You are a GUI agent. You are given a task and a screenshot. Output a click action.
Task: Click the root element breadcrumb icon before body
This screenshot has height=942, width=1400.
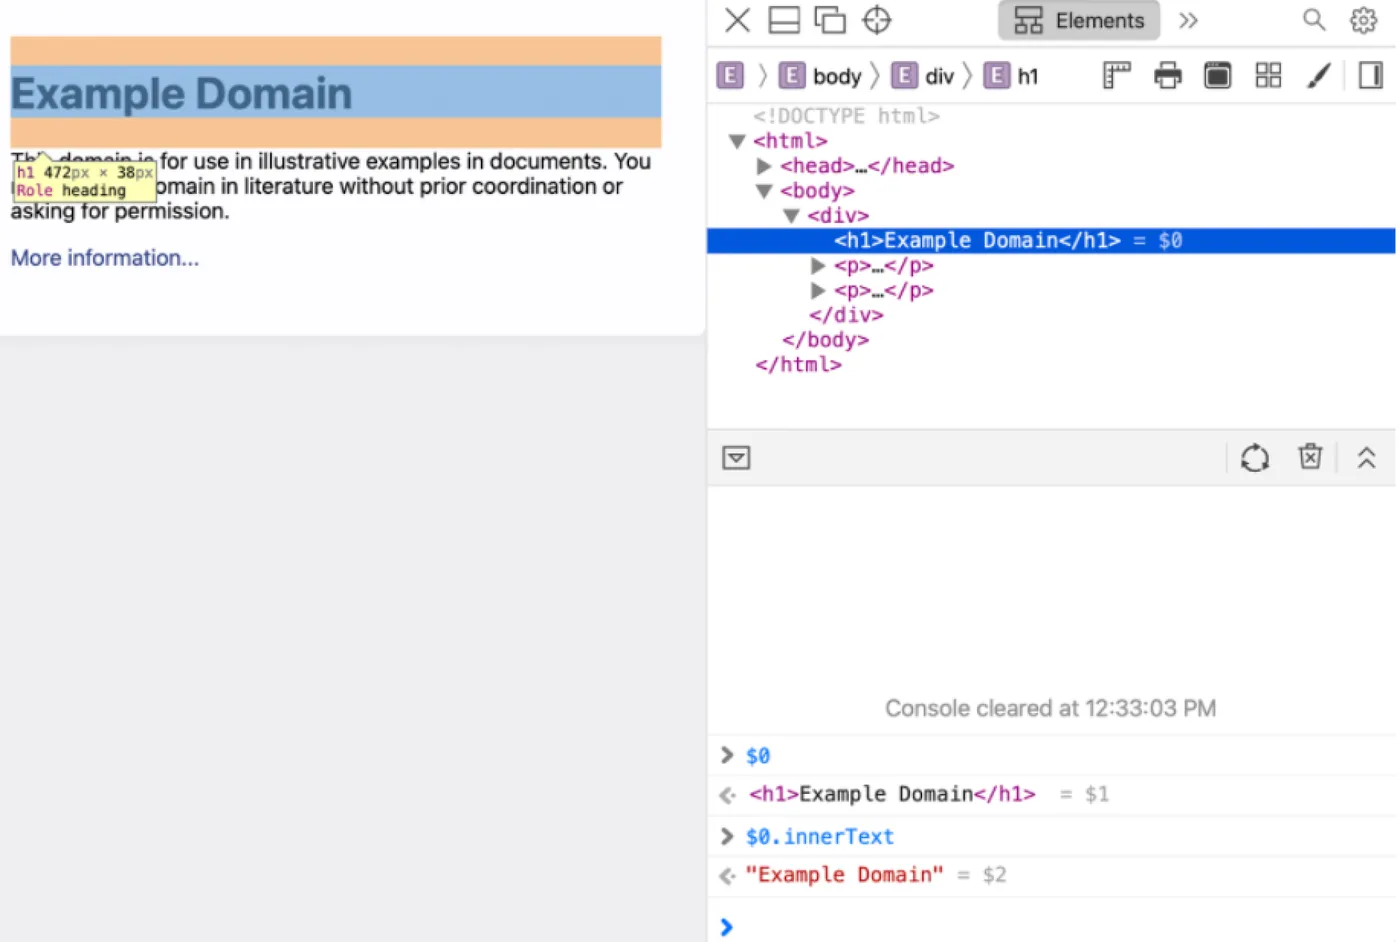(730, 75)
